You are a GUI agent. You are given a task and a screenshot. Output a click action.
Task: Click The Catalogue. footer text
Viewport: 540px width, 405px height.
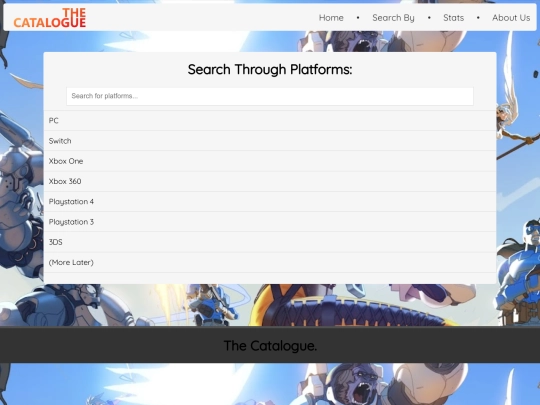coord(270,345)
